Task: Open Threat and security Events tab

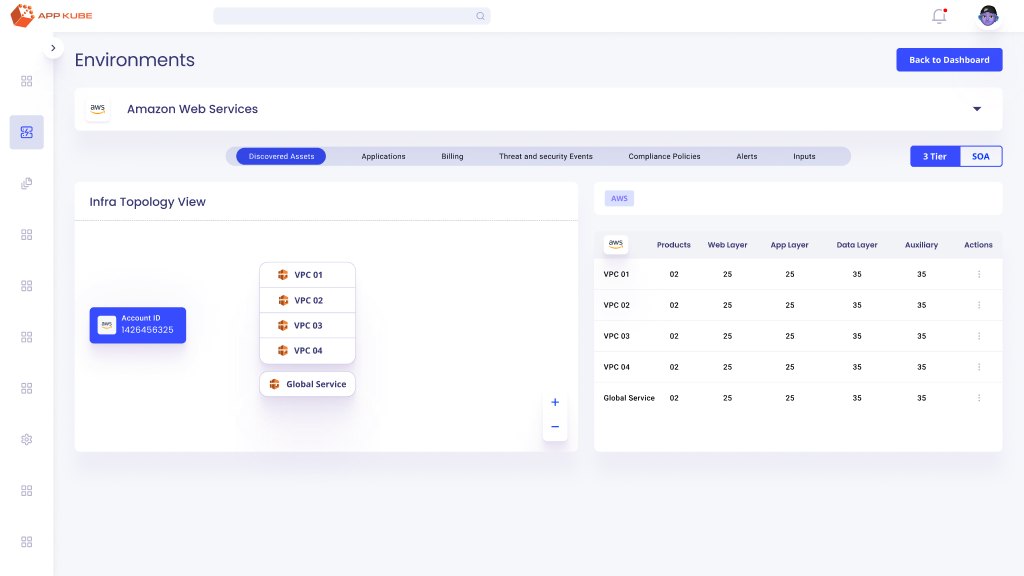Action: (x=546, y=156)
